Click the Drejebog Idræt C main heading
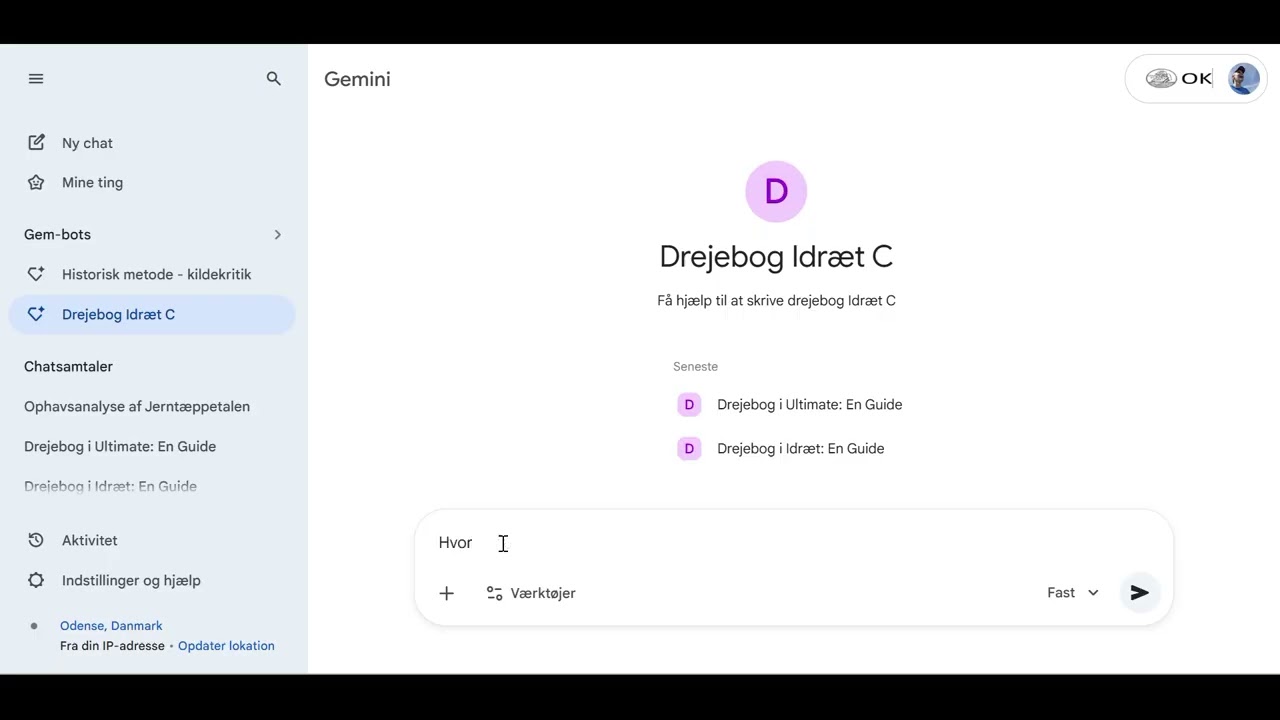 [x=776, y=257]
